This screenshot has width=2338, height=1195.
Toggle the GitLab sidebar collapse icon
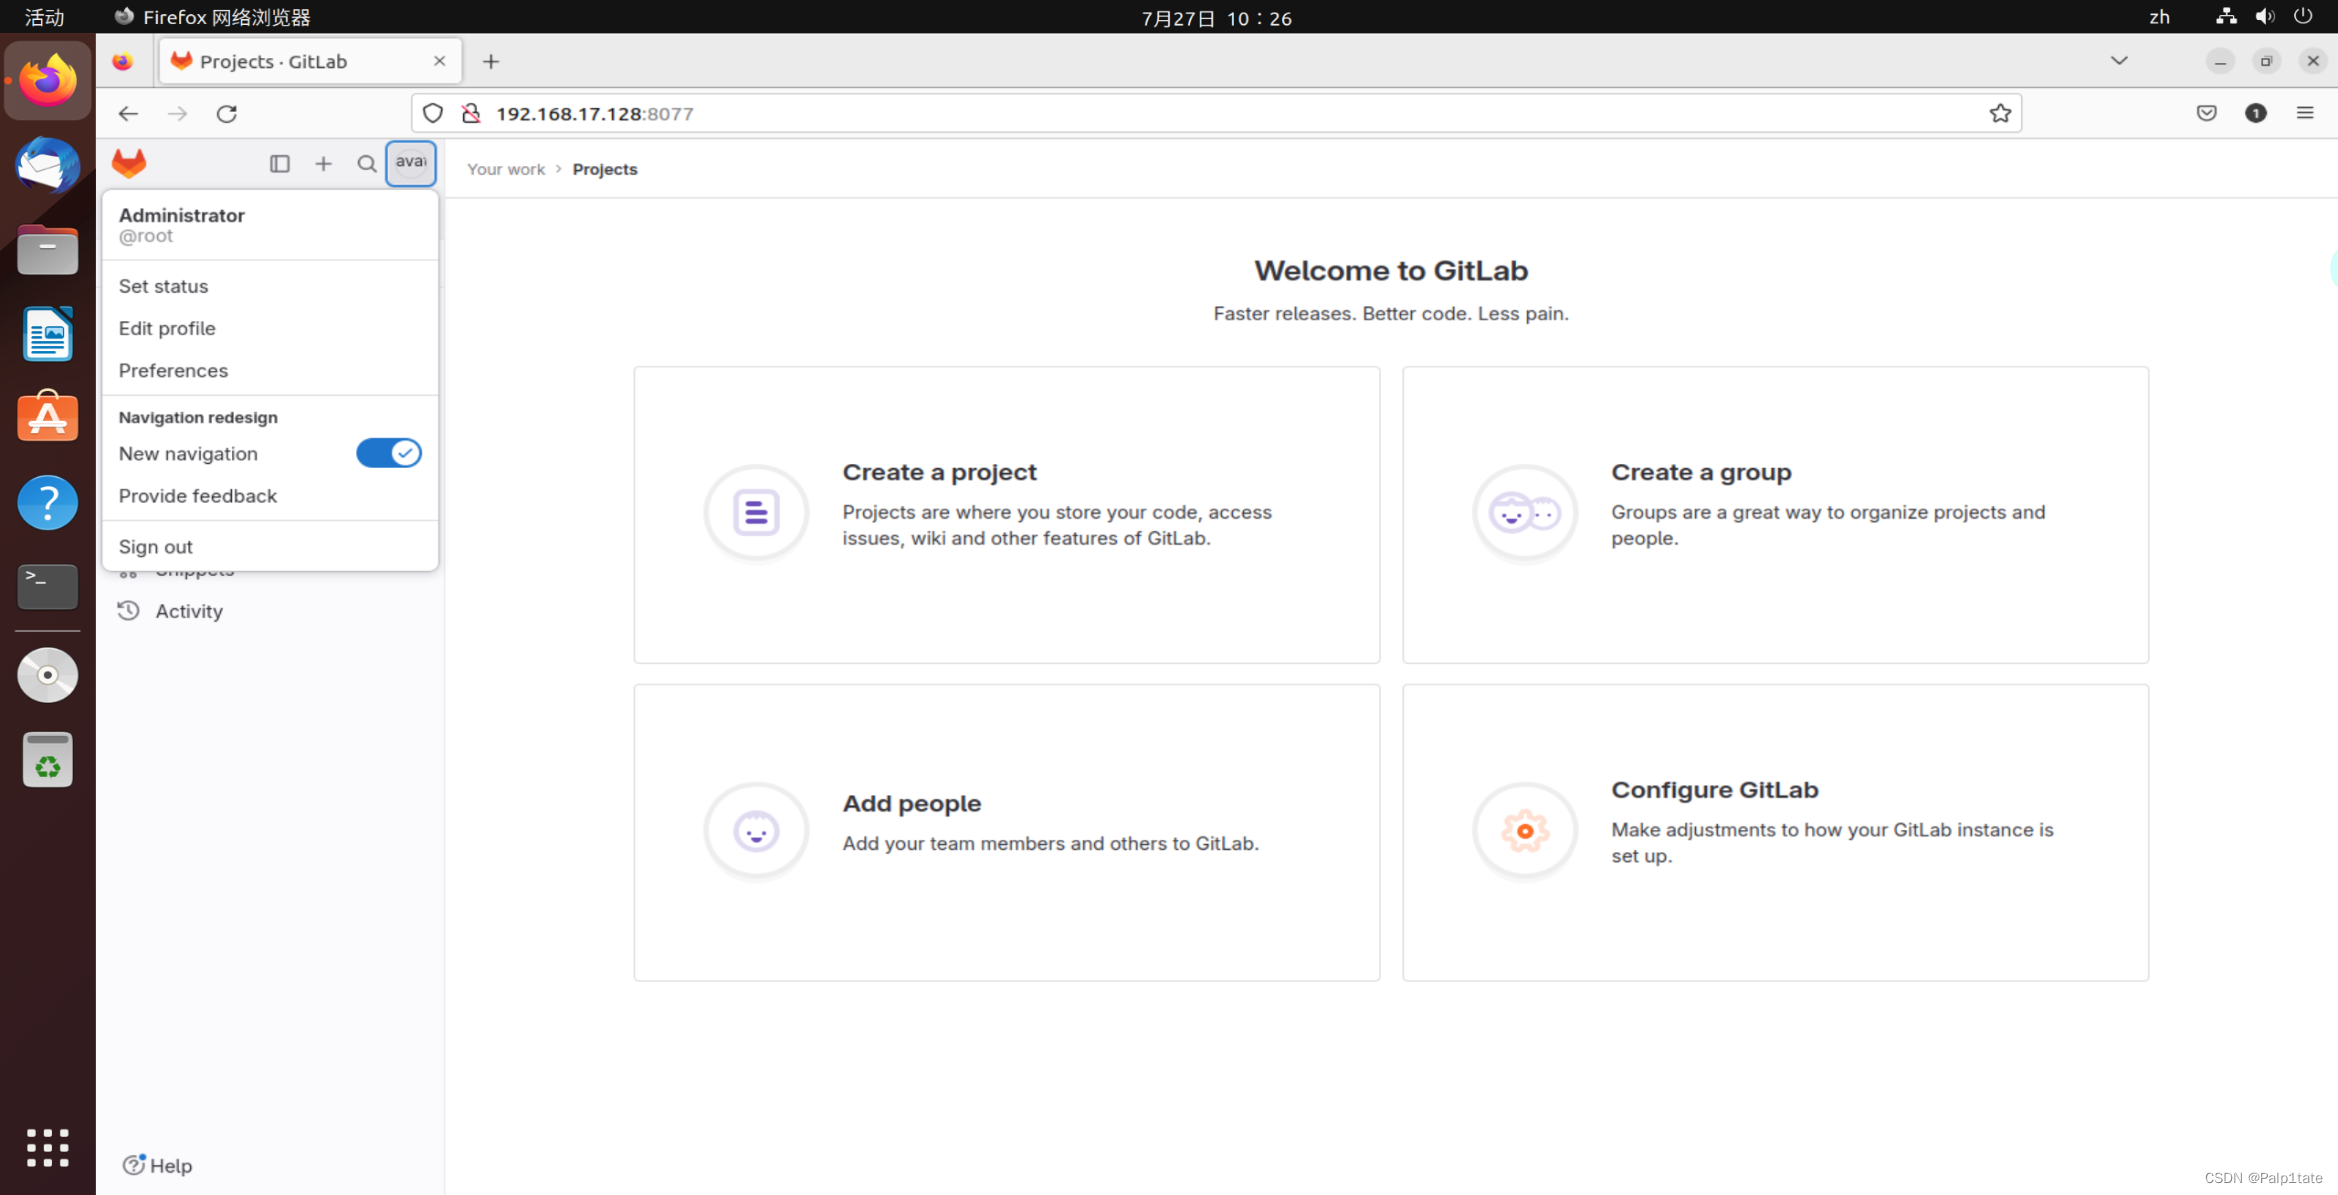[x=279, y=163]
